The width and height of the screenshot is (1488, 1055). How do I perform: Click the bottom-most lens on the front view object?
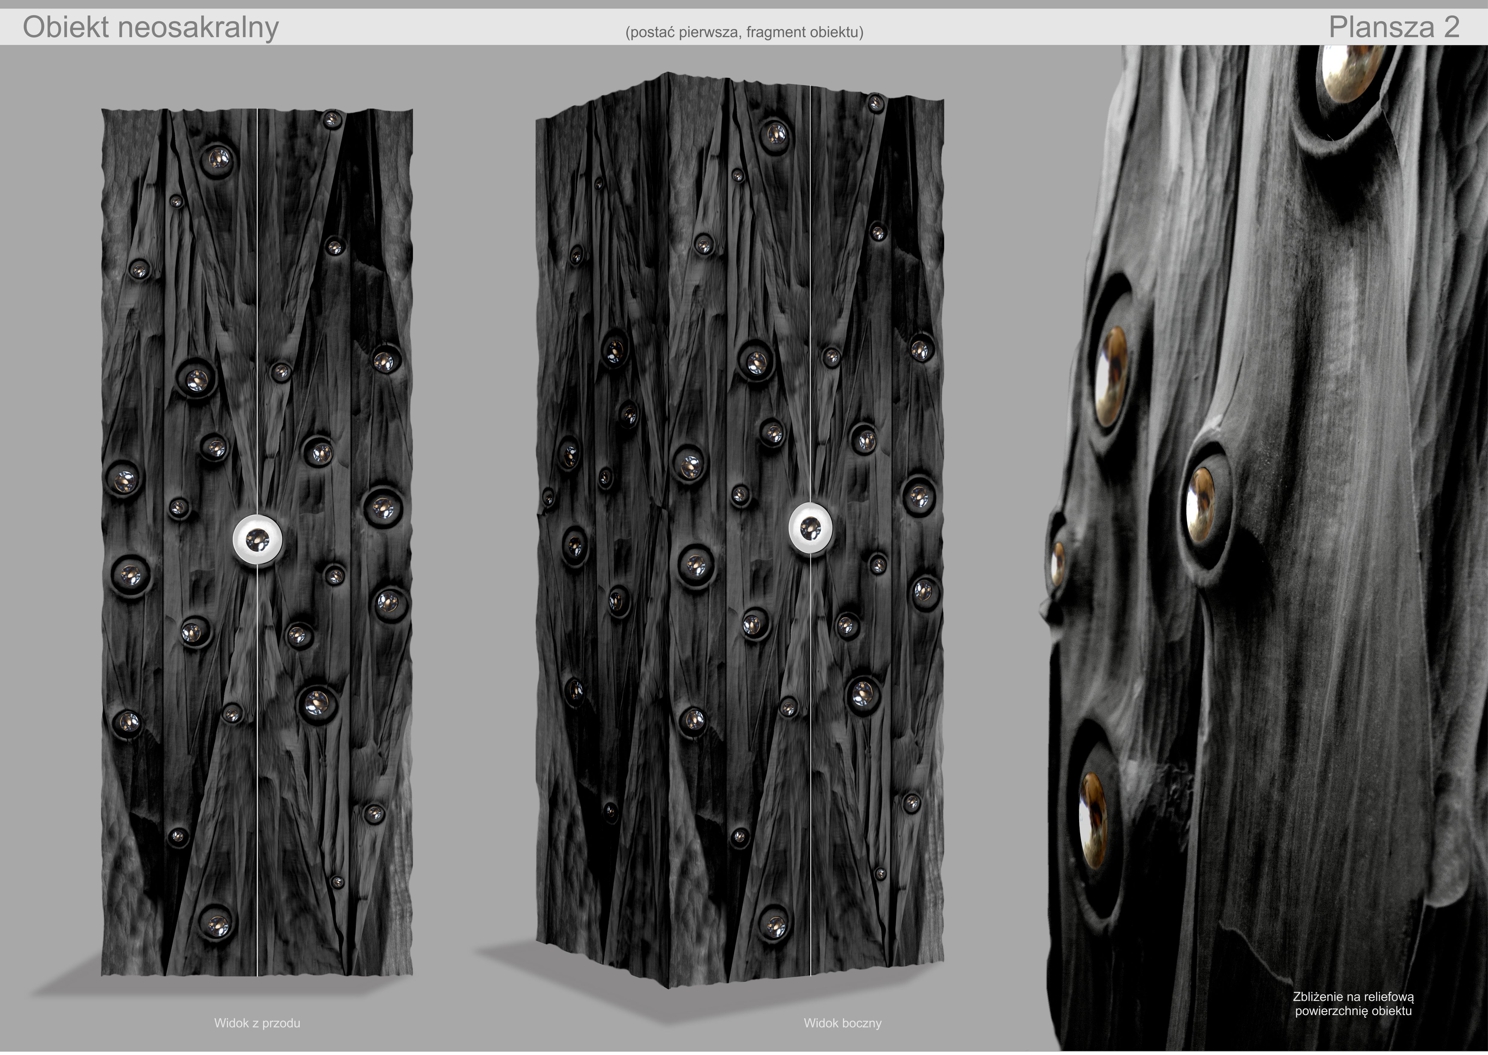[215, 923]
